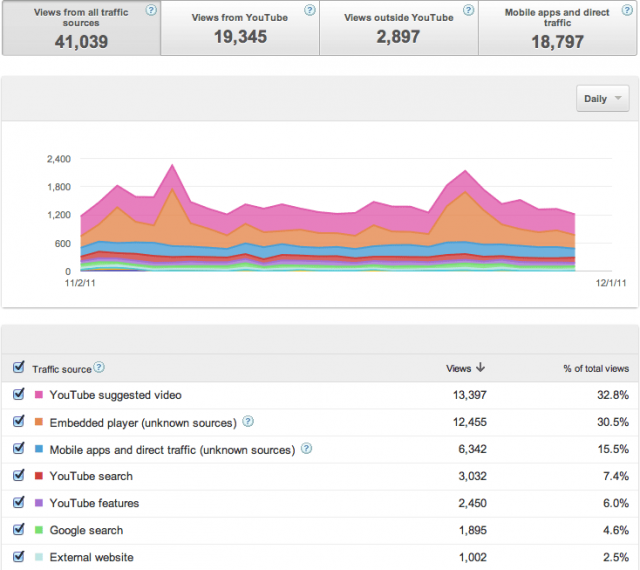Open help icon for Mobile apps tab
Image resolution: width=640 pixels, height=570 pixels.
tap(627, 10)
